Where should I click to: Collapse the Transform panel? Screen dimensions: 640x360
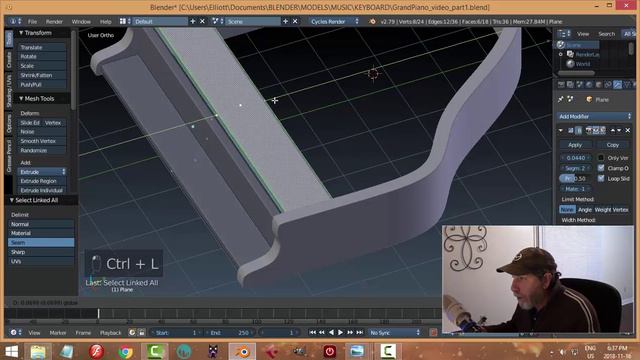[21, 33]
